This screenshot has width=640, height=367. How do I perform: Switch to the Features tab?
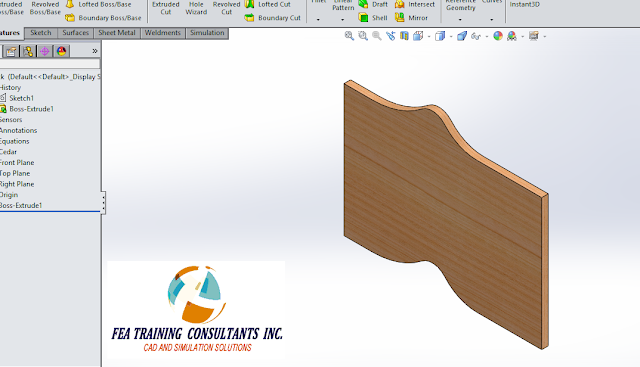(11, 33)
